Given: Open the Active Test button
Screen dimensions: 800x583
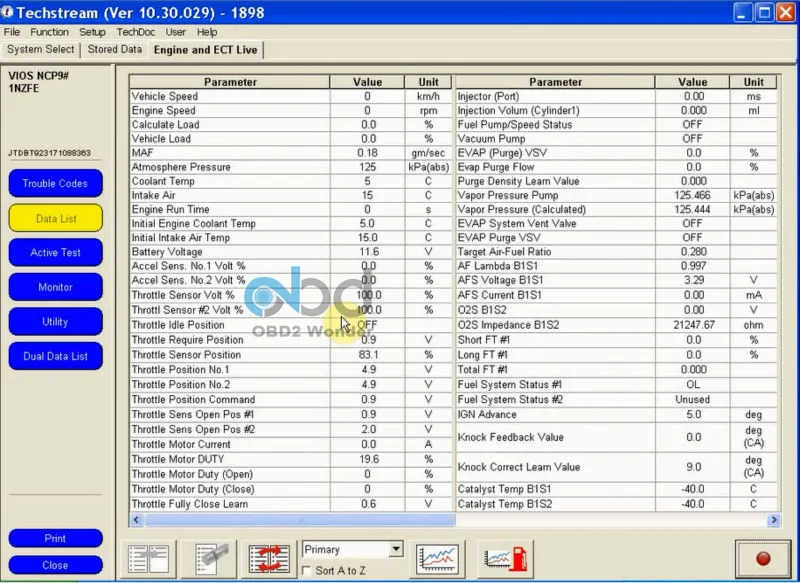Looking at the screenshot, I should click(x=55, y=252).
